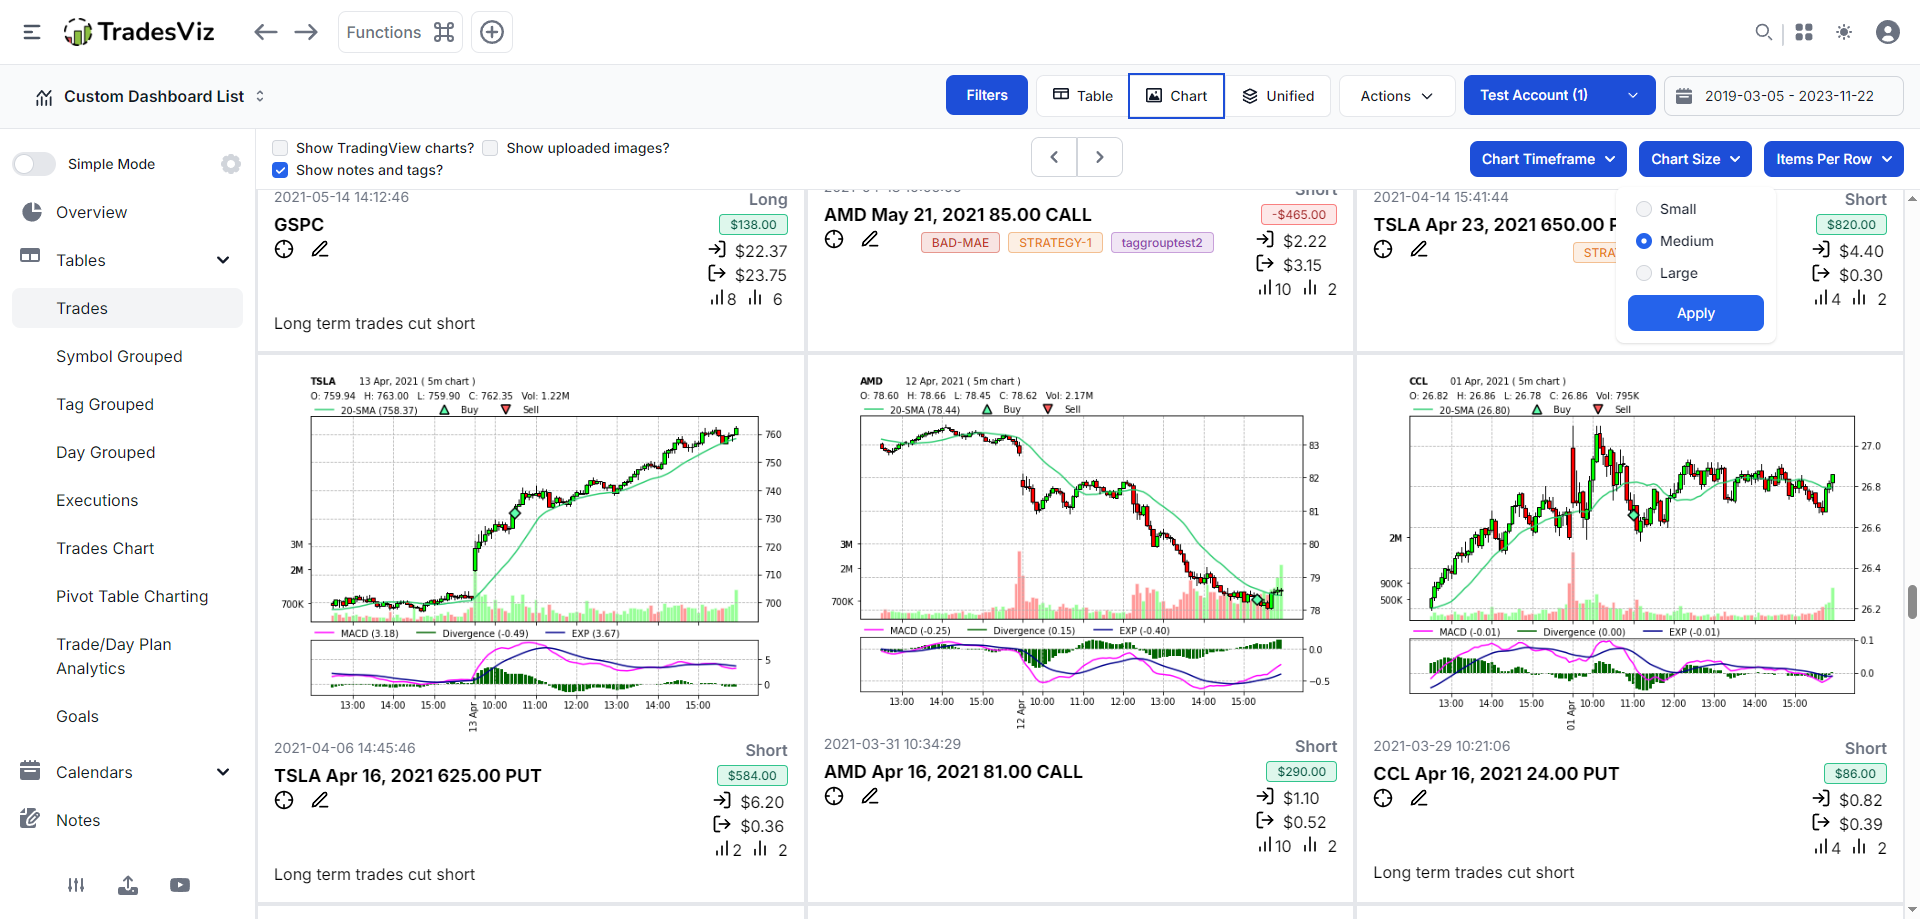This screenshot has height=919, width=1920.
Task: Click the BAD-MAE tag
Action: pos(960,243)
